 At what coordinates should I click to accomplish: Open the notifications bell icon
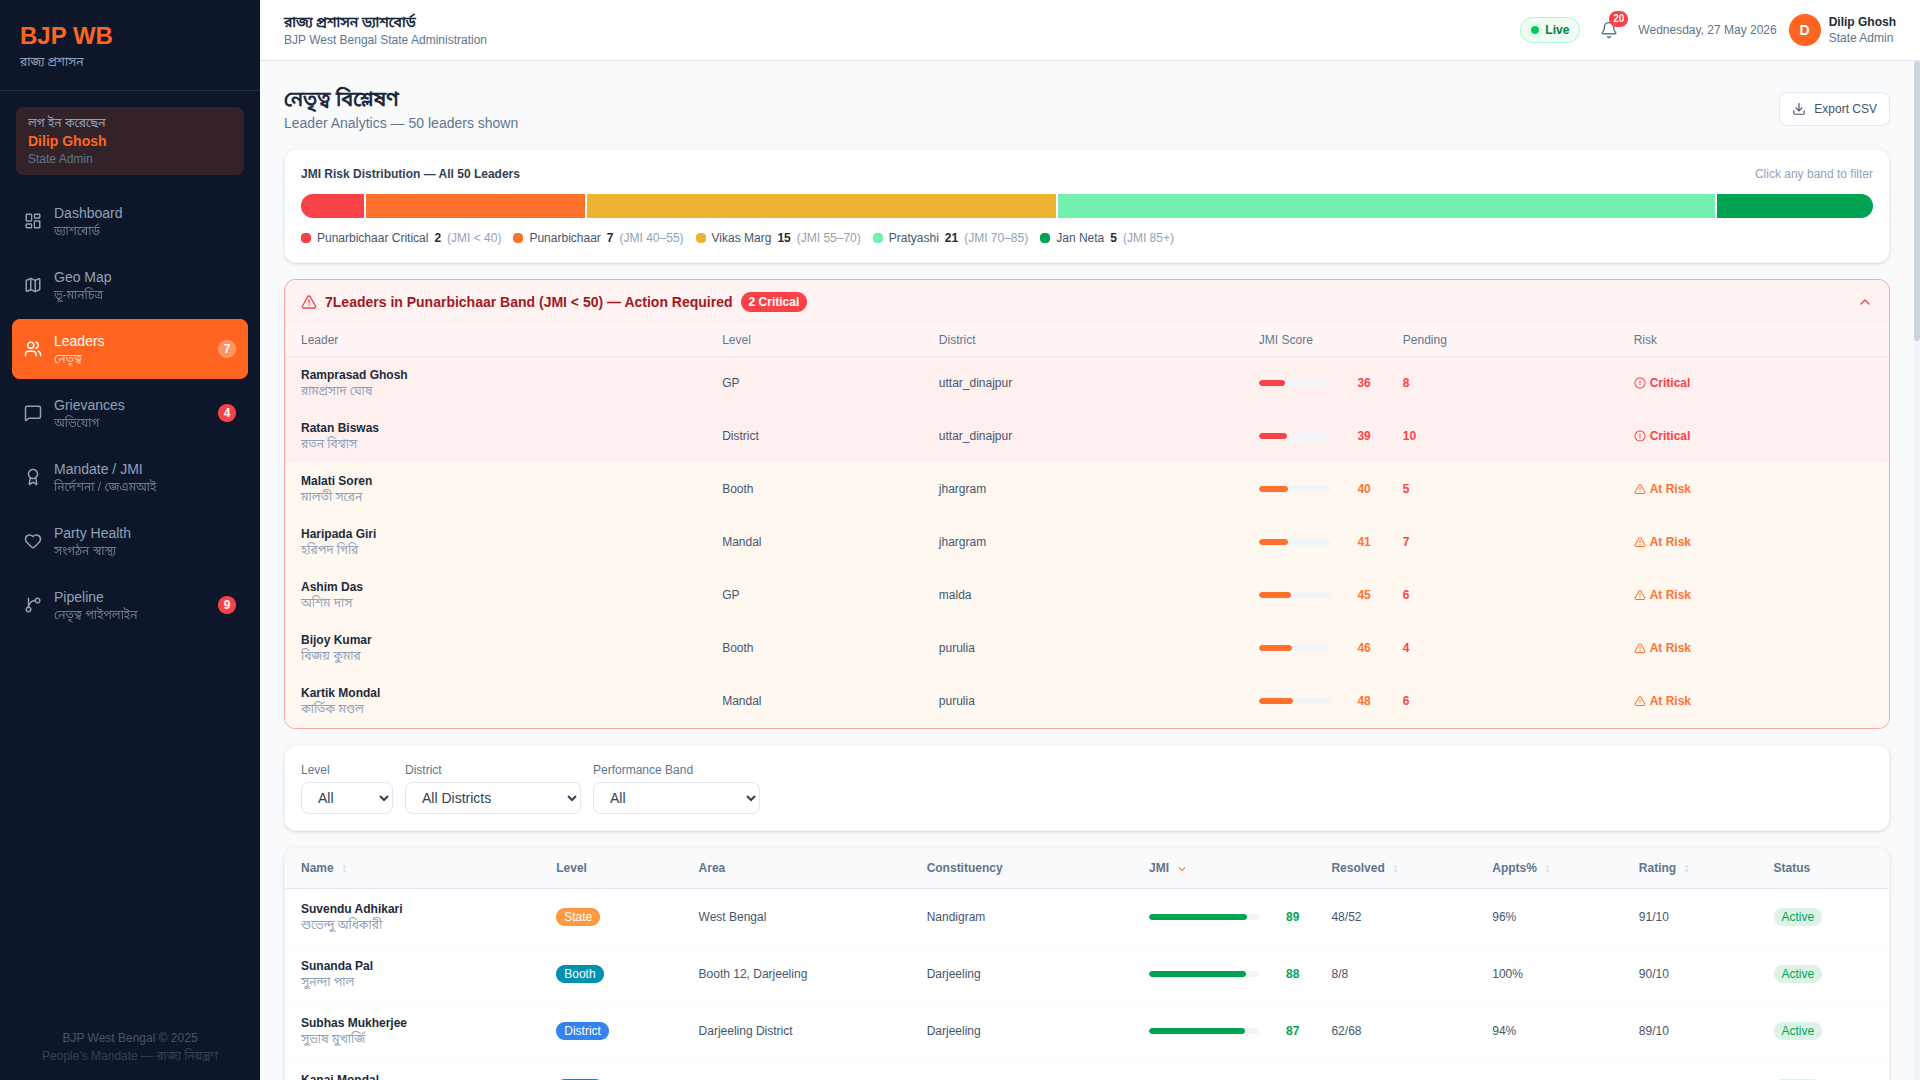pos(1608,30)
